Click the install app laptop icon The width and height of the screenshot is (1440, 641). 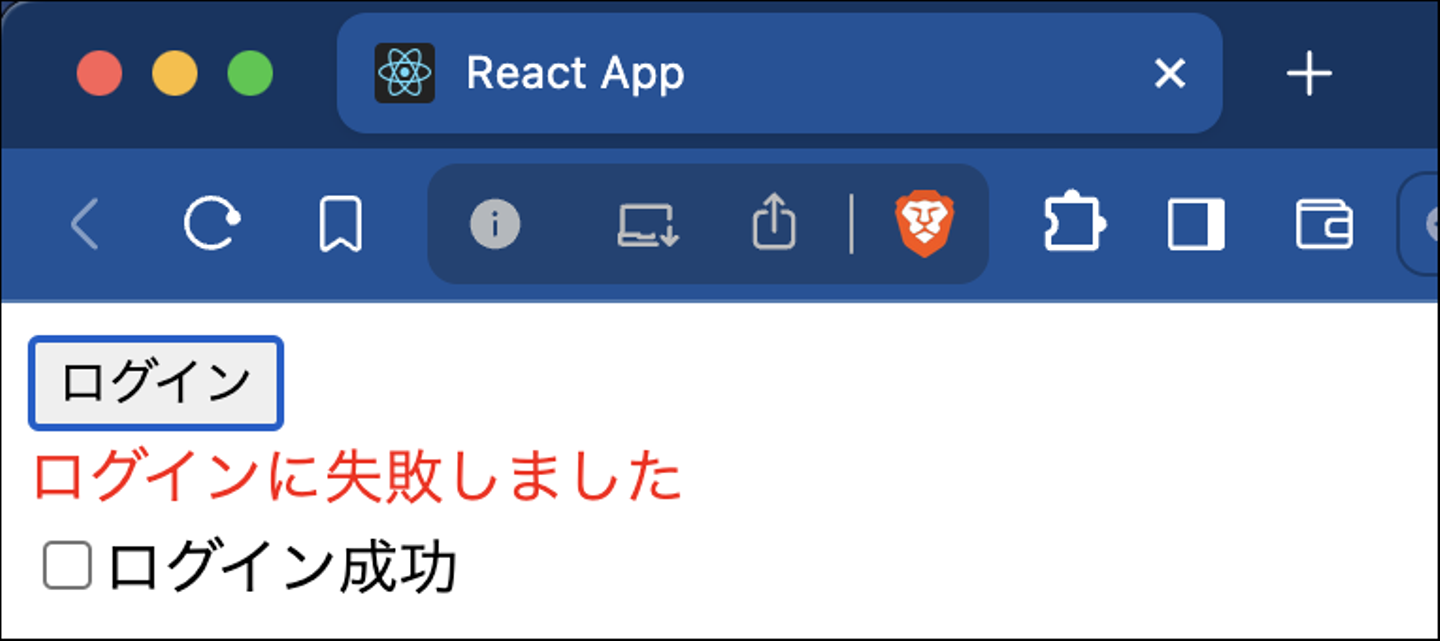(648, 225)
